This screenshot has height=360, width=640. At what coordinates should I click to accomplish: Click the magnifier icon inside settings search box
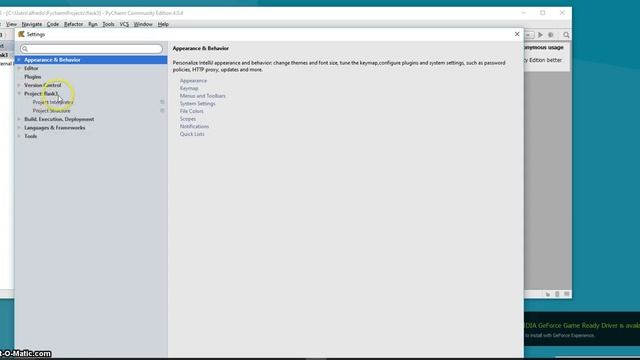tap(25, 49)
